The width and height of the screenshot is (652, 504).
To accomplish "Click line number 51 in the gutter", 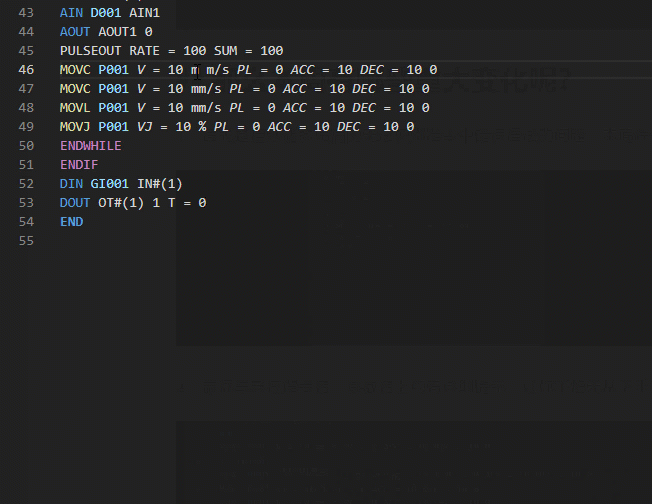I will (x=26, y=165).
